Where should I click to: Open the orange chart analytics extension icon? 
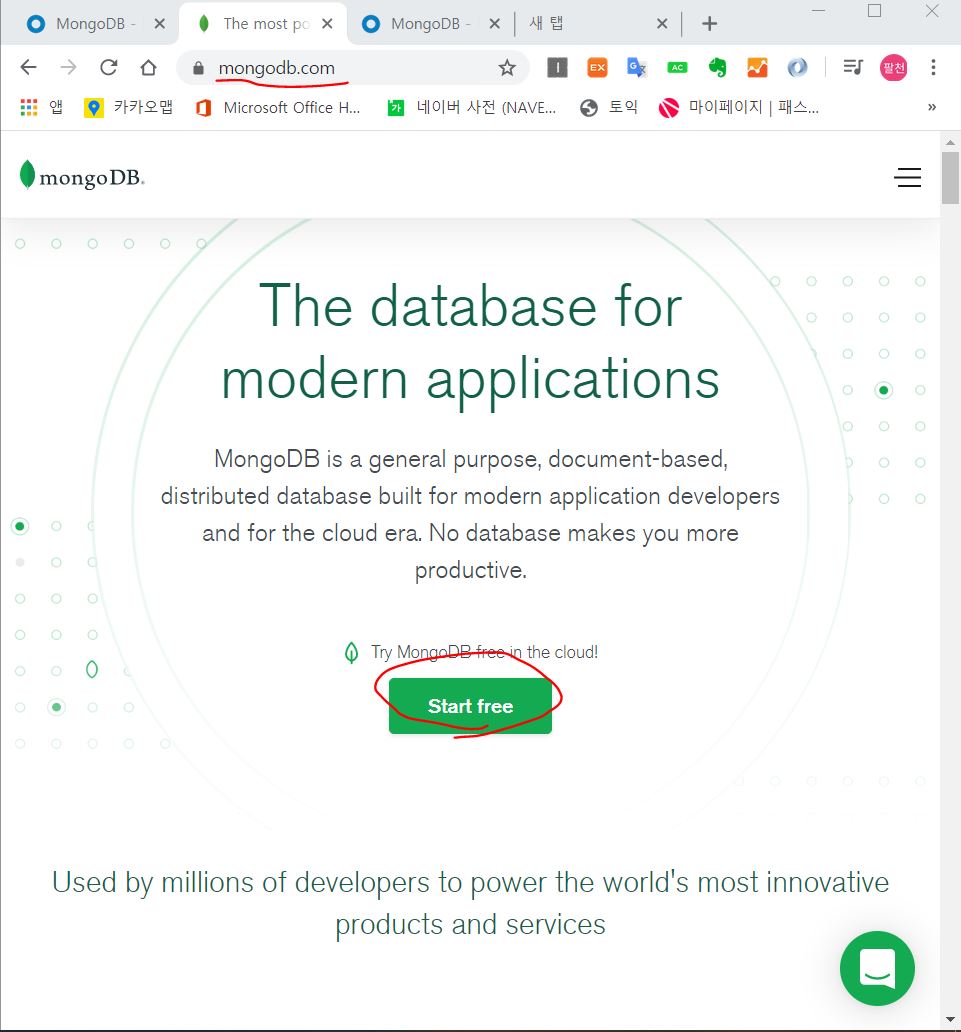point(757,67)
